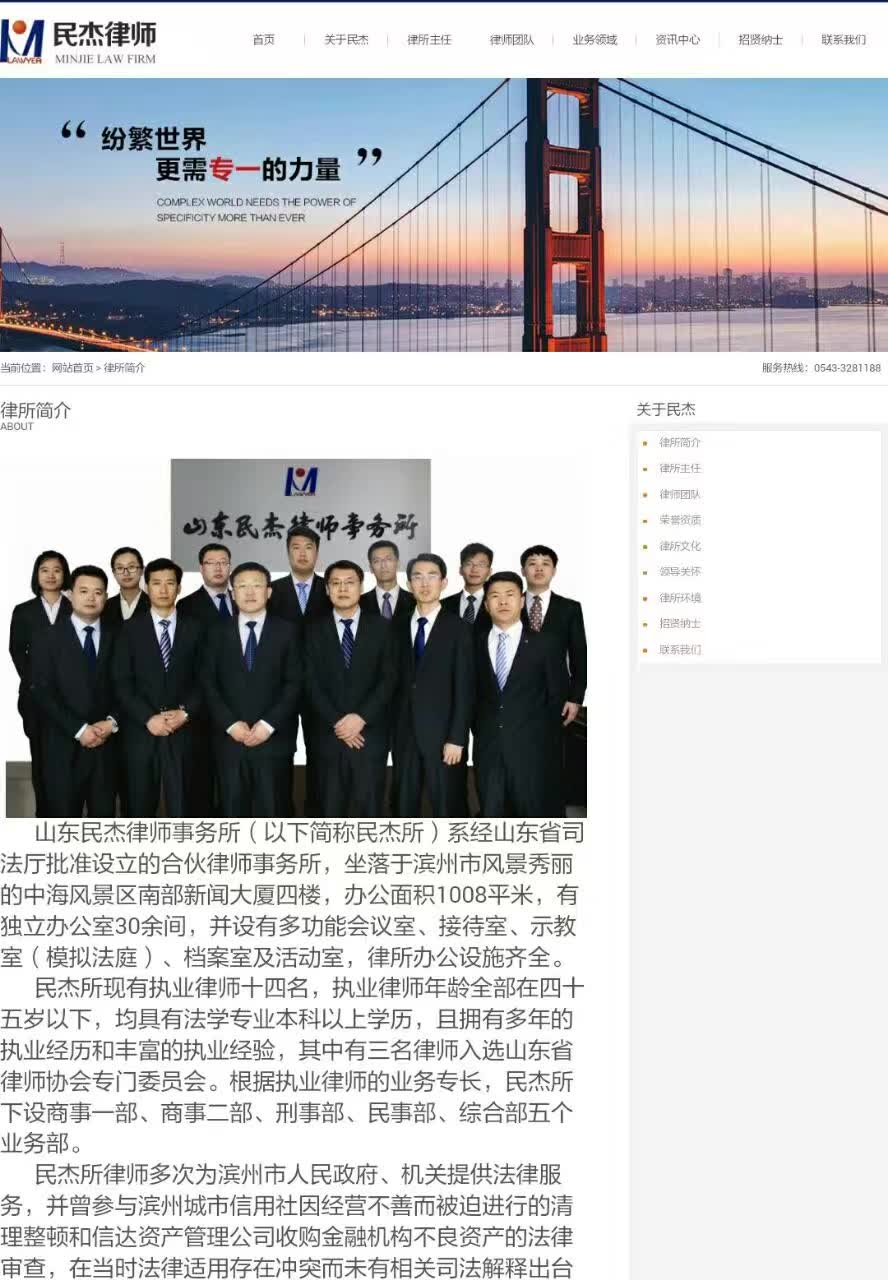Click the 律所简介 ABOUT page heading
Image resolution: width=888 pixels, height=1280 pixels.
pyautogui.click(x=36, y=416)
